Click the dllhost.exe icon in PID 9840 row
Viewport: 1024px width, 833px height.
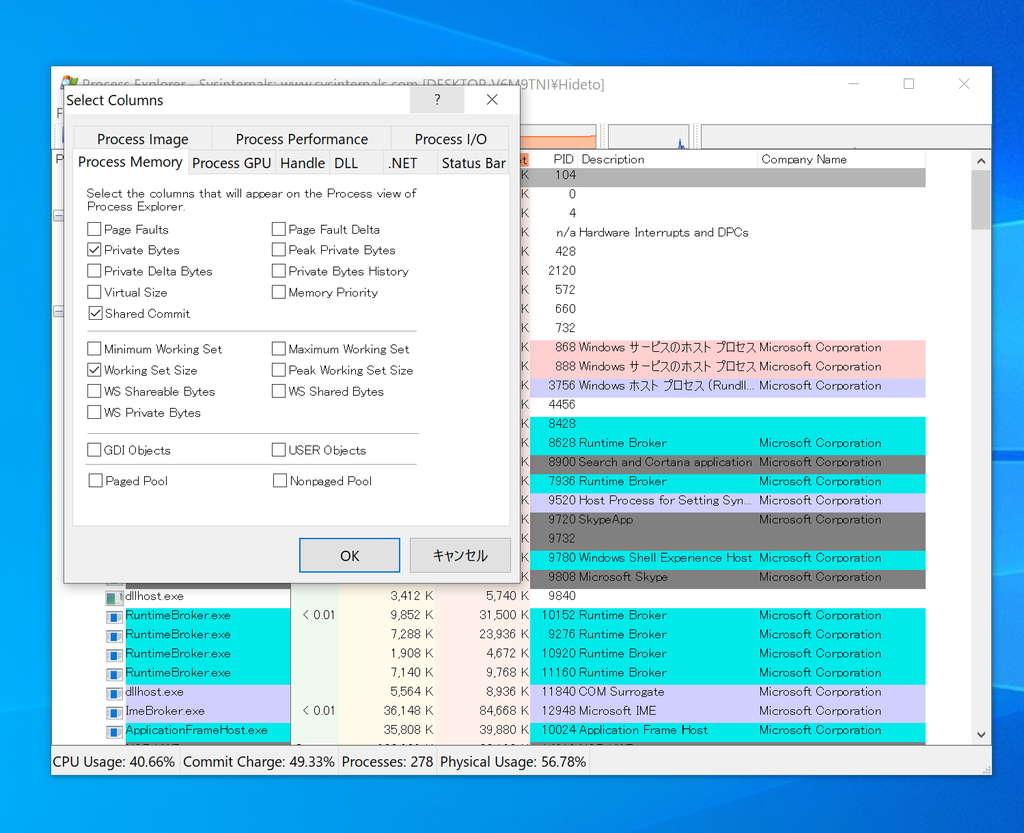(114, 597)
